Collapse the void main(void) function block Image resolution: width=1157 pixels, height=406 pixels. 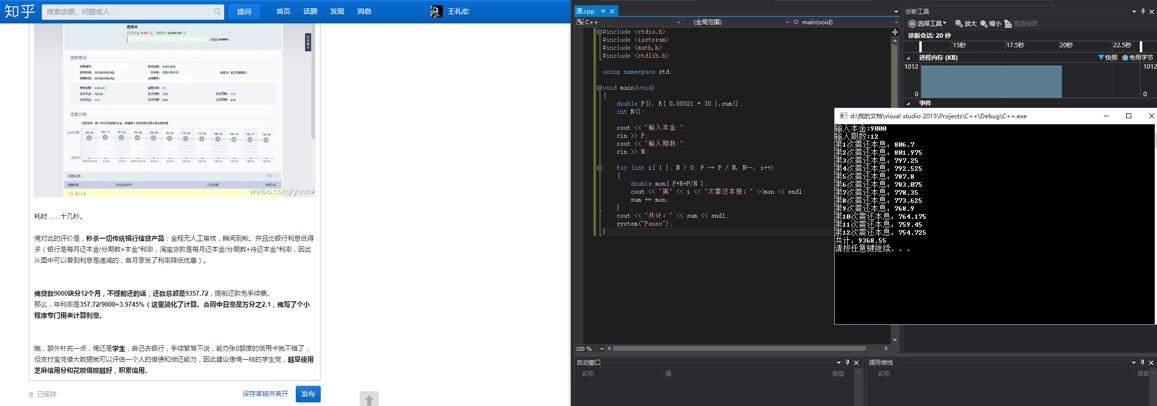click(x=598, y=88)
